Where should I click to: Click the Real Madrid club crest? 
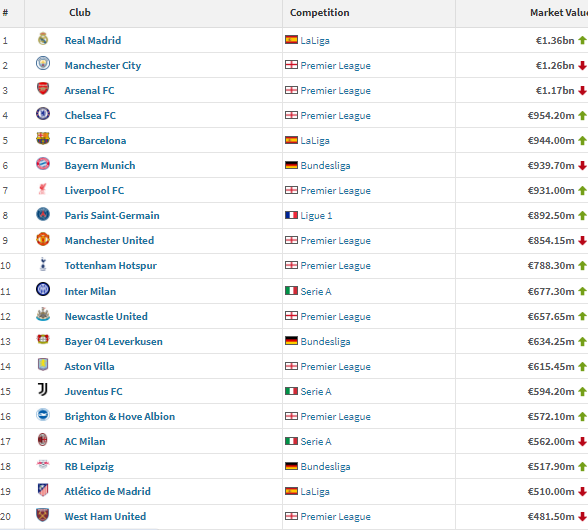click(x=43, y=39)
